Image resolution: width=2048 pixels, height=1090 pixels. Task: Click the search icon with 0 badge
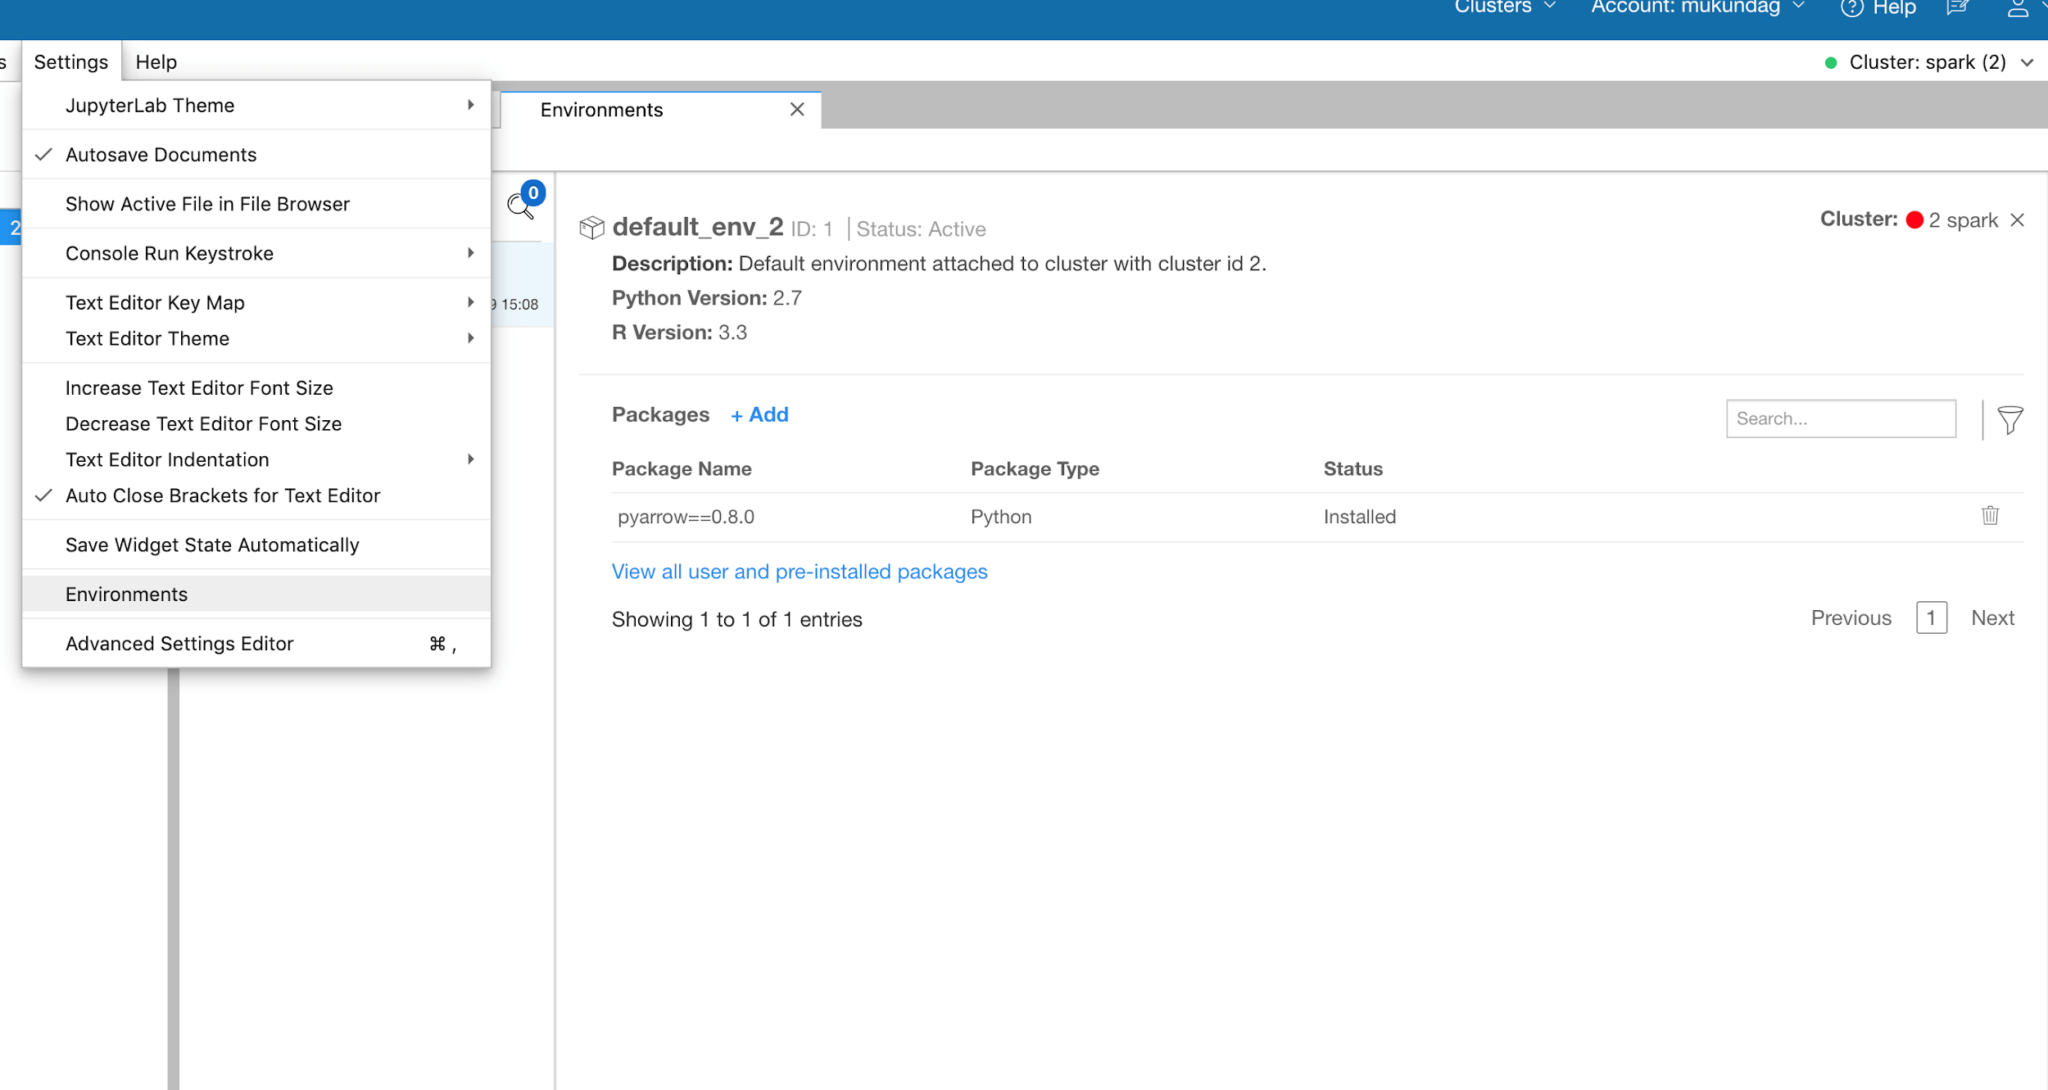[x=524, y=200]
